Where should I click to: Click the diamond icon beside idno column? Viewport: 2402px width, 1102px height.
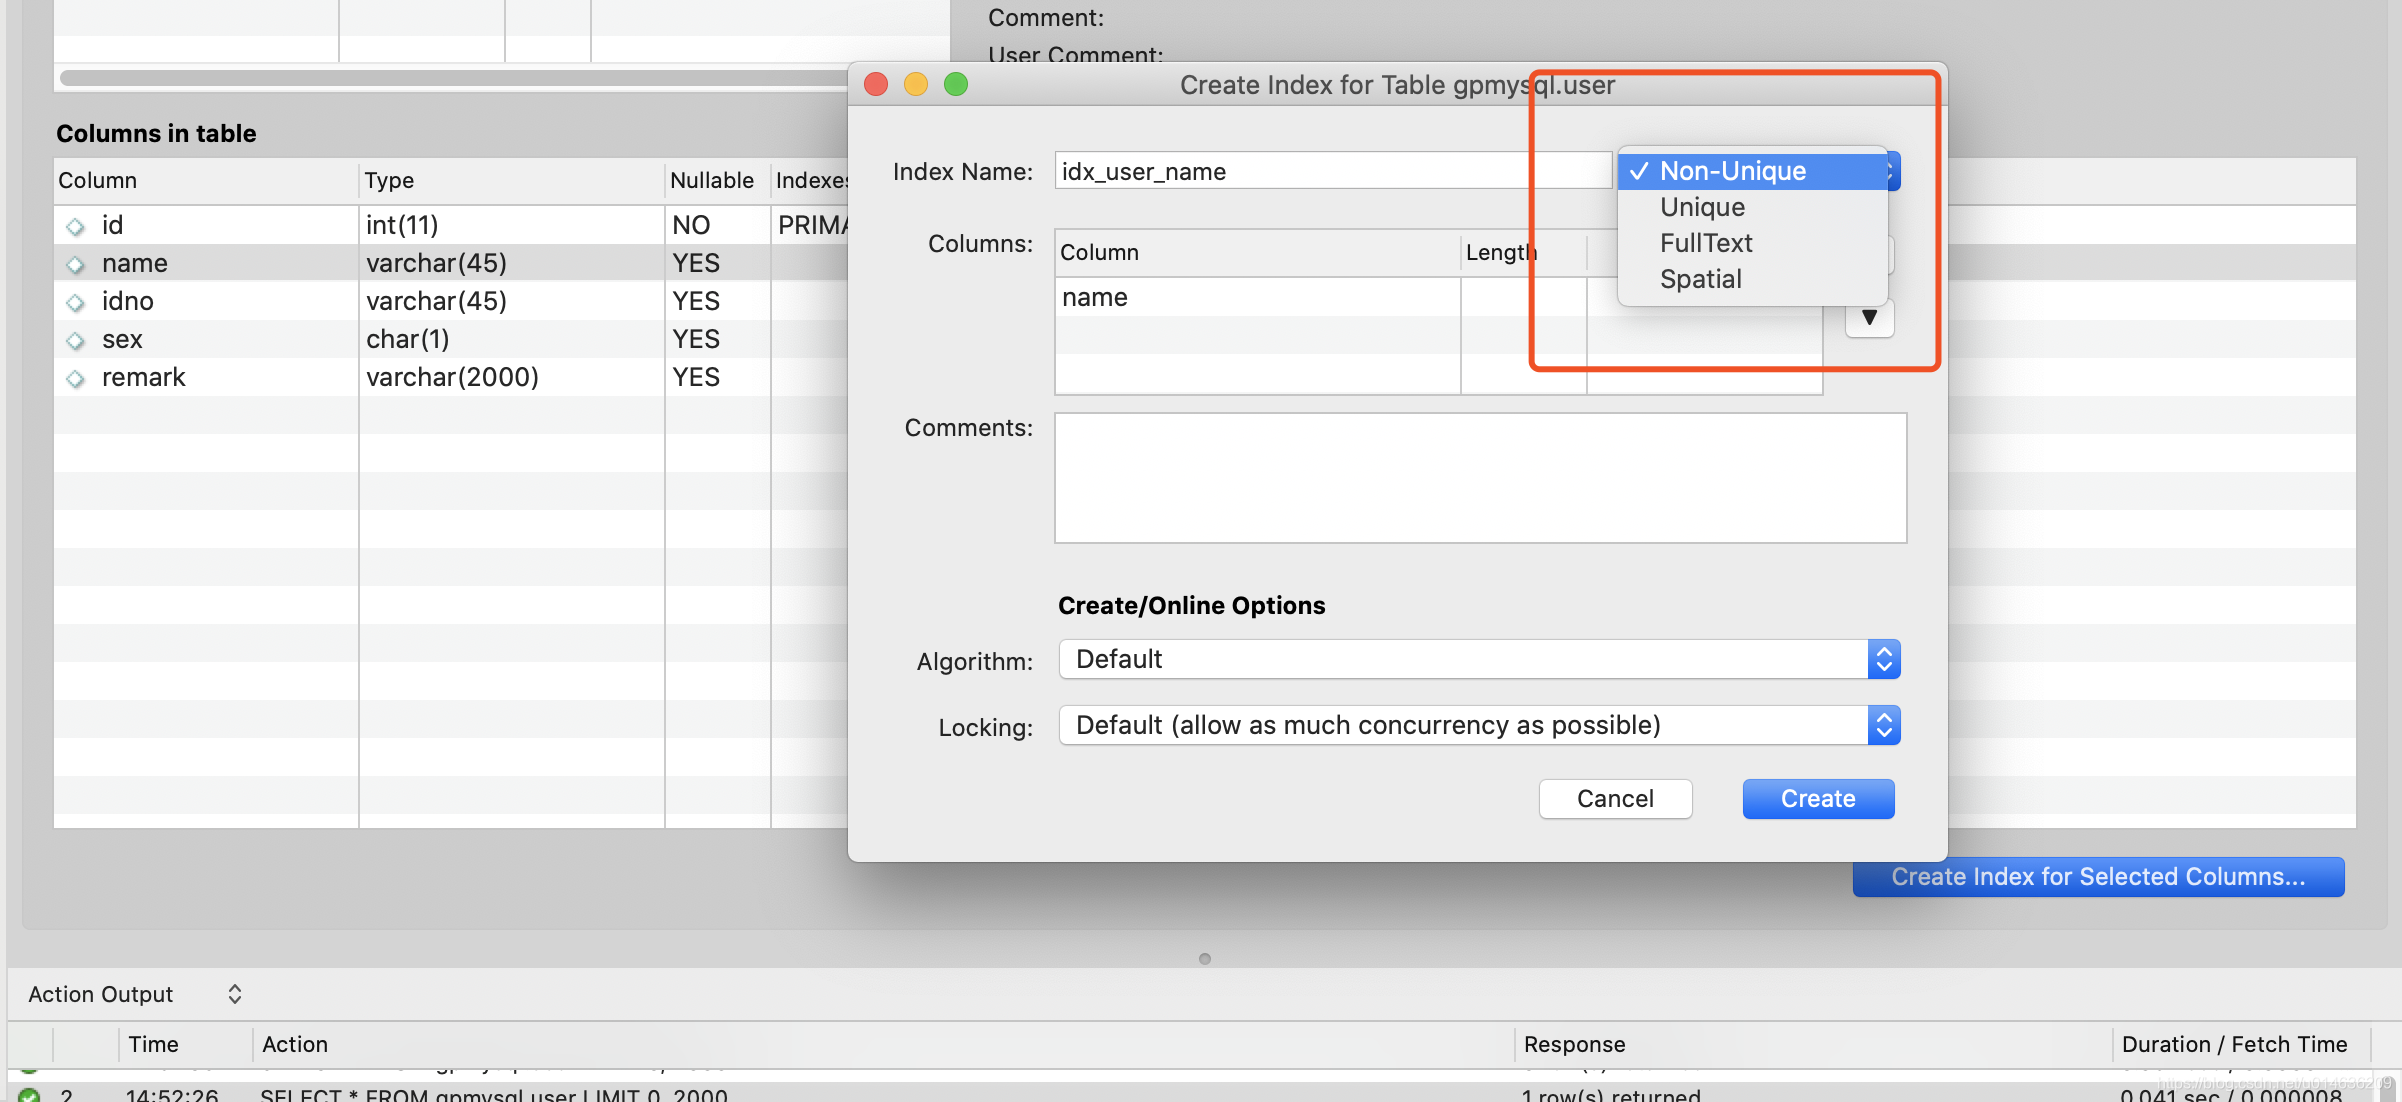click(x=75, y=303)
